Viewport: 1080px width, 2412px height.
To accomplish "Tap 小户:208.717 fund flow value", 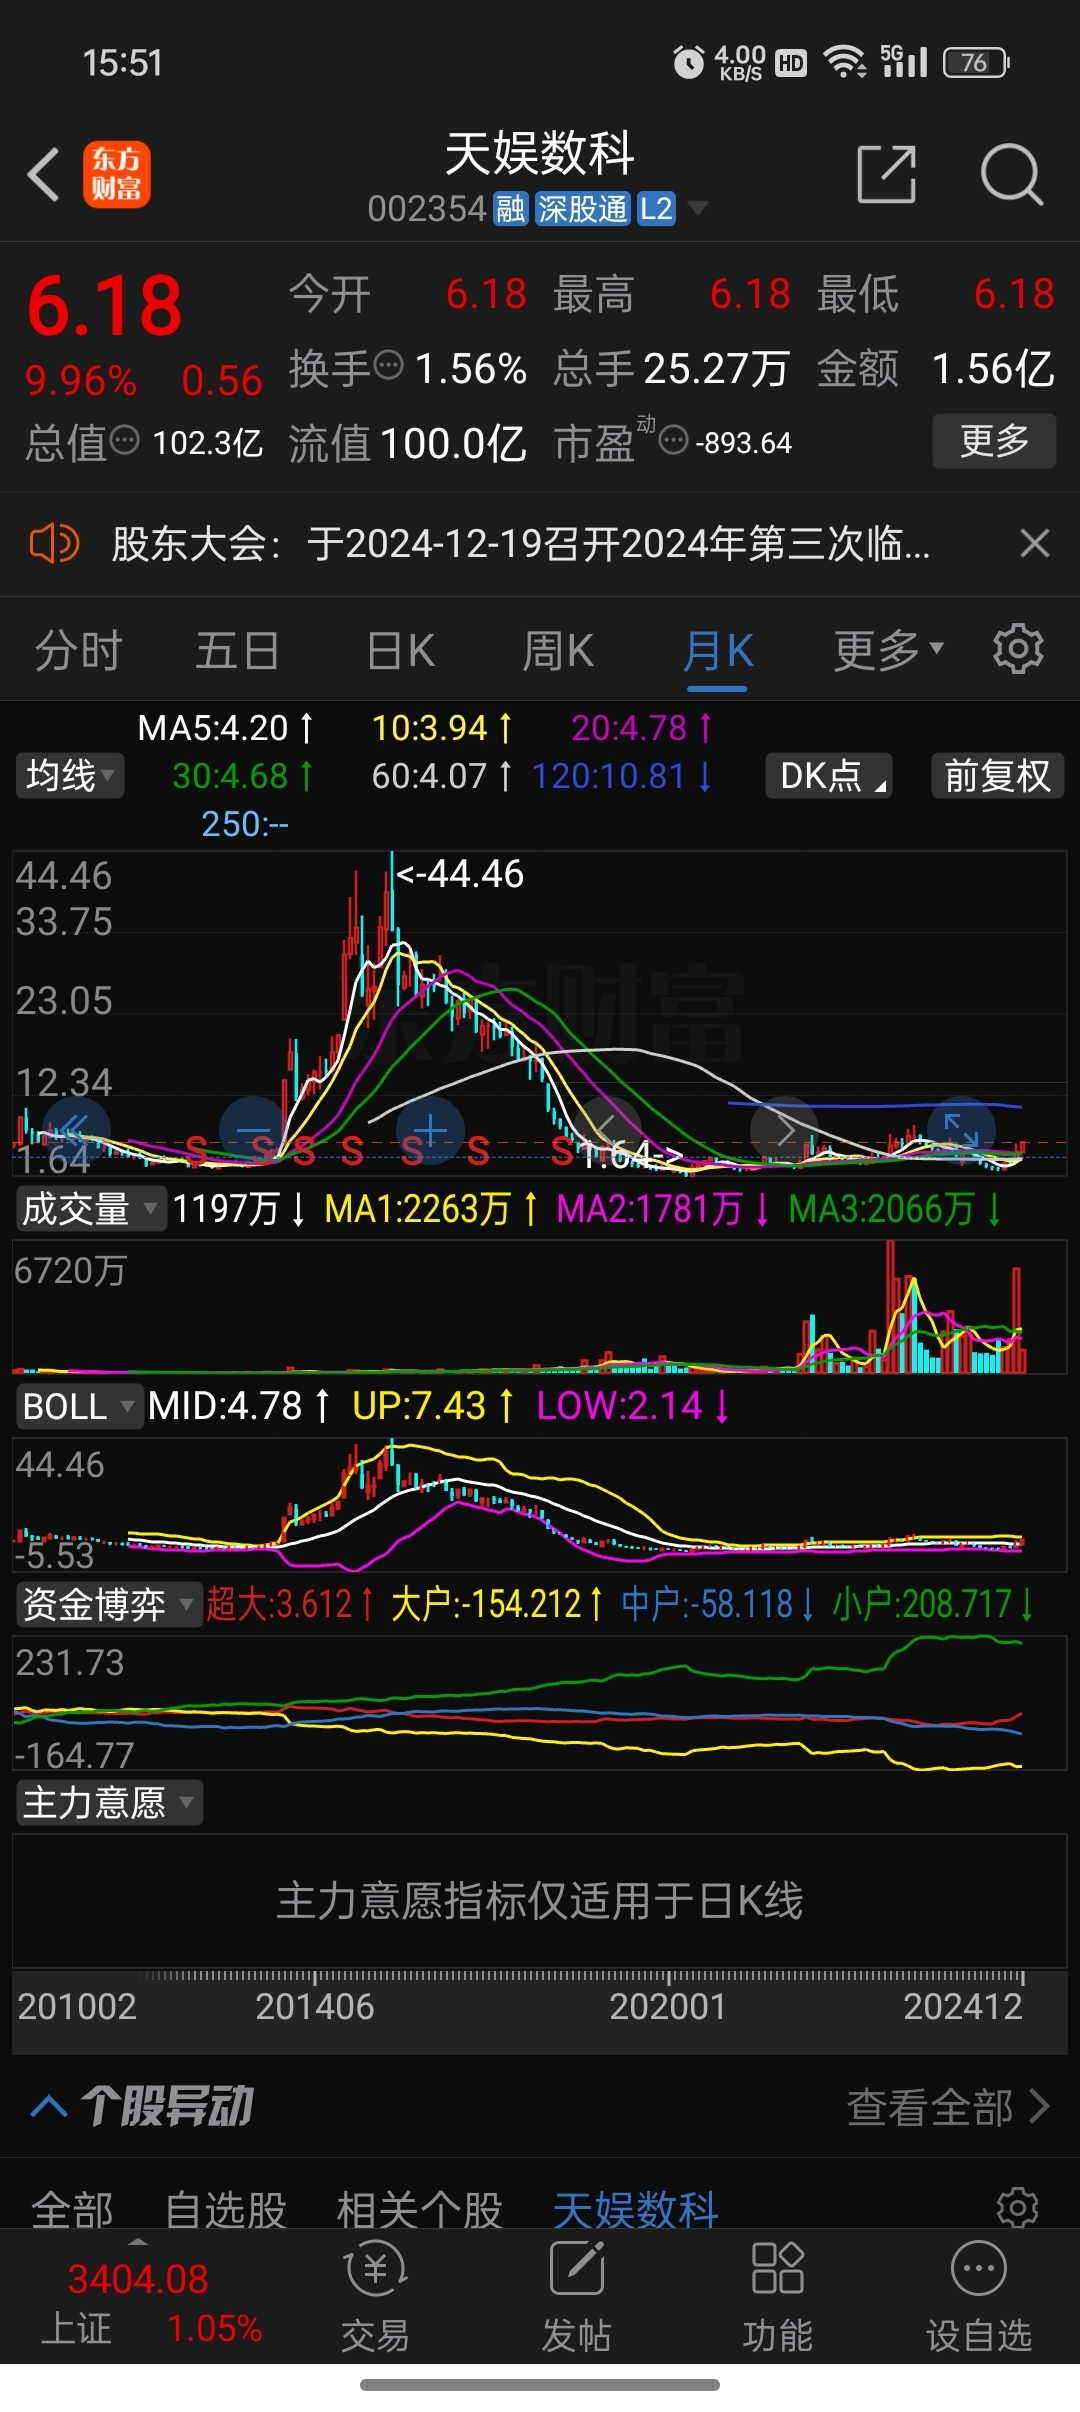I will (x=934, y=1604).
